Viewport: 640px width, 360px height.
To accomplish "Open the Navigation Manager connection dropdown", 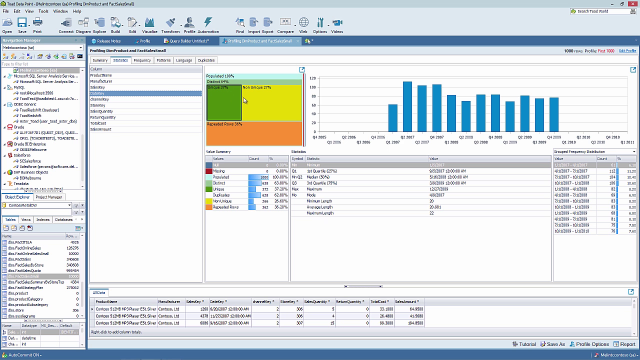I will tap(80, 48).
